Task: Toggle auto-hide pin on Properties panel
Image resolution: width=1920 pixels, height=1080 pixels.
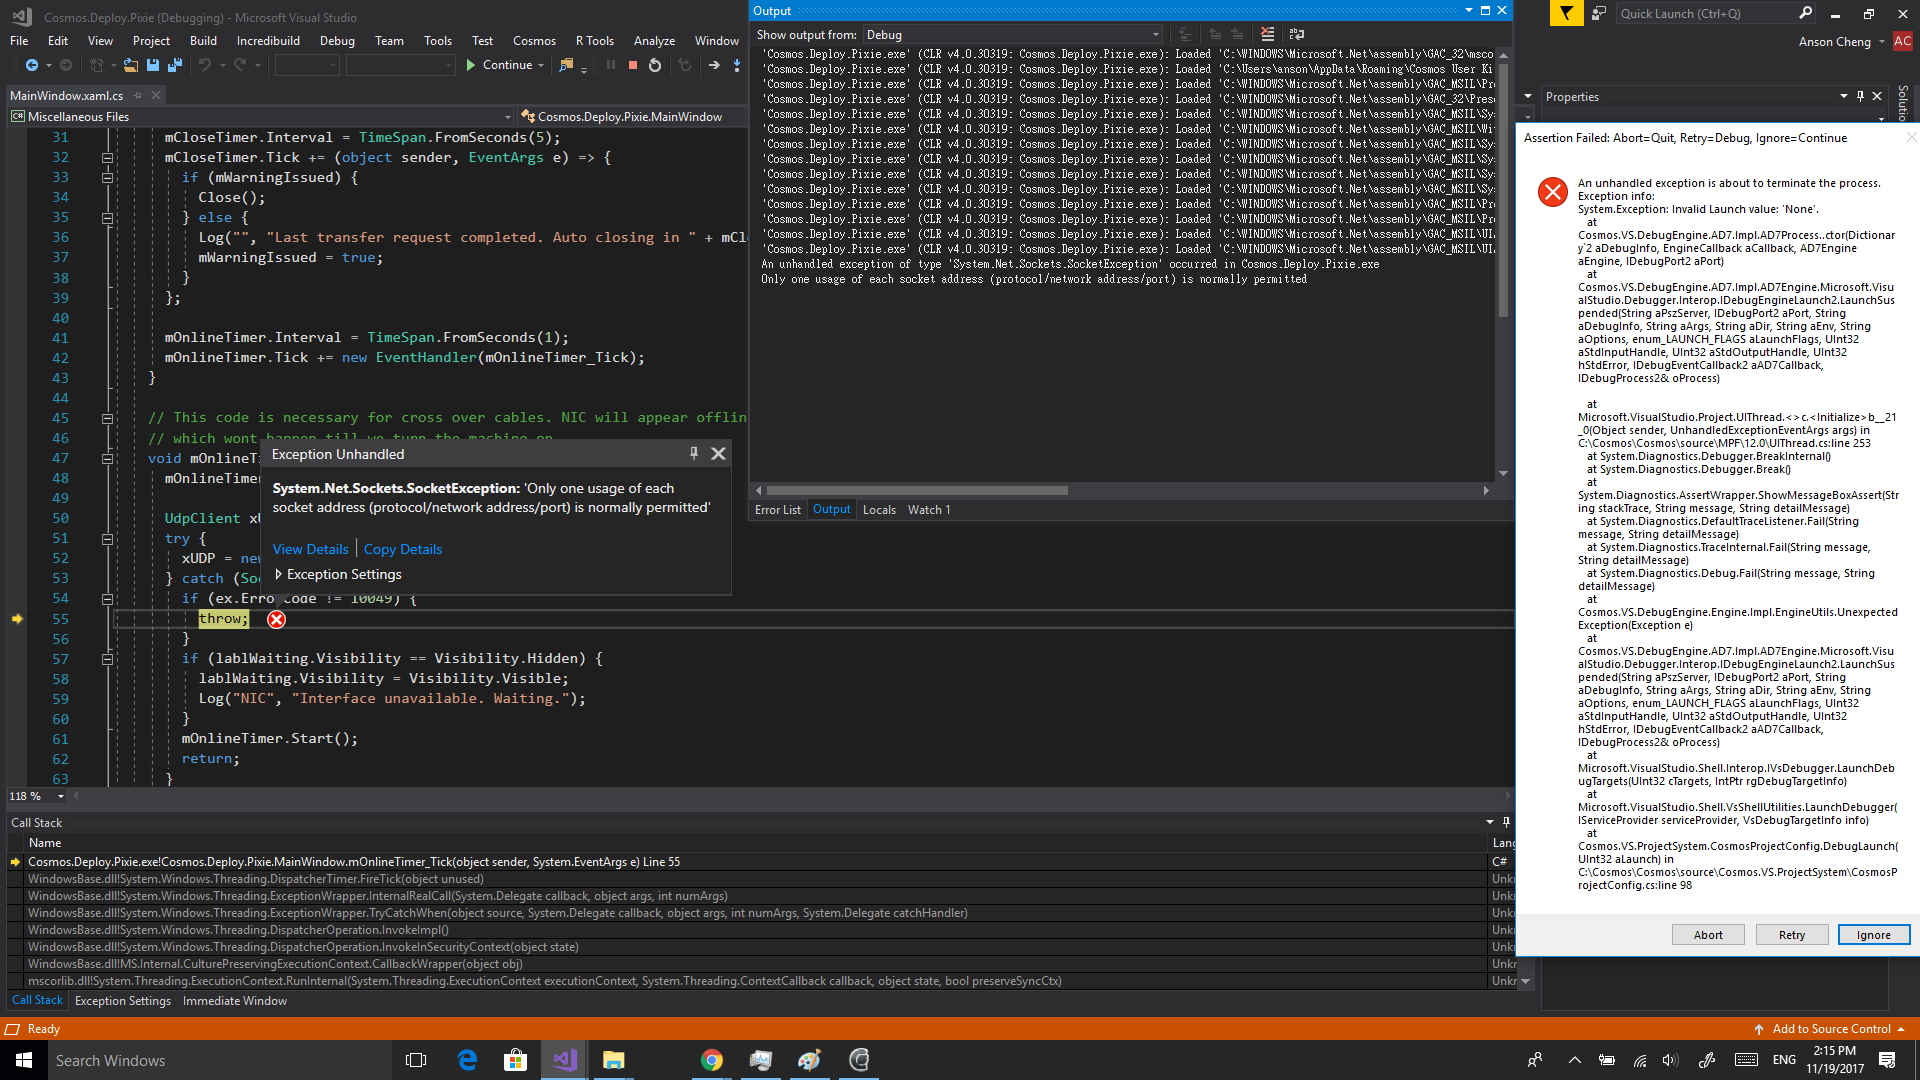Action: 1860,97
